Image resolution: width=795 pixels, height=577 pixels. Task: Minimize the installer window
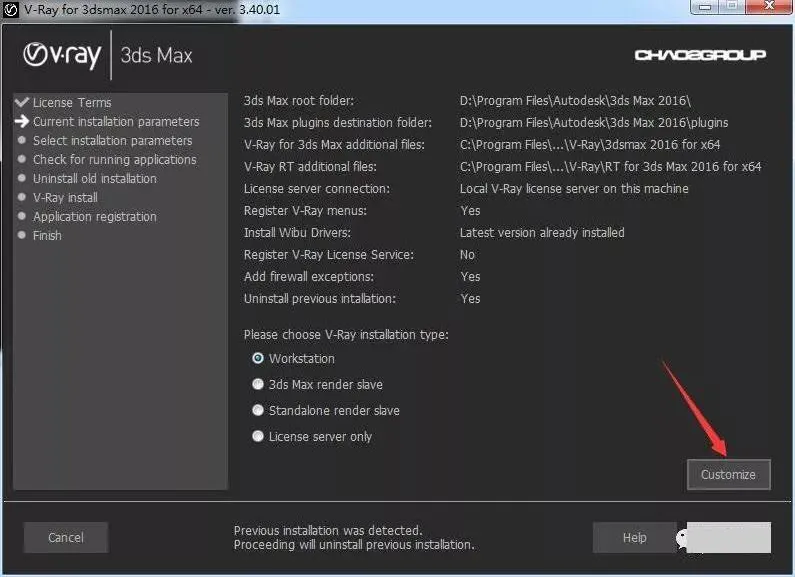705,7
